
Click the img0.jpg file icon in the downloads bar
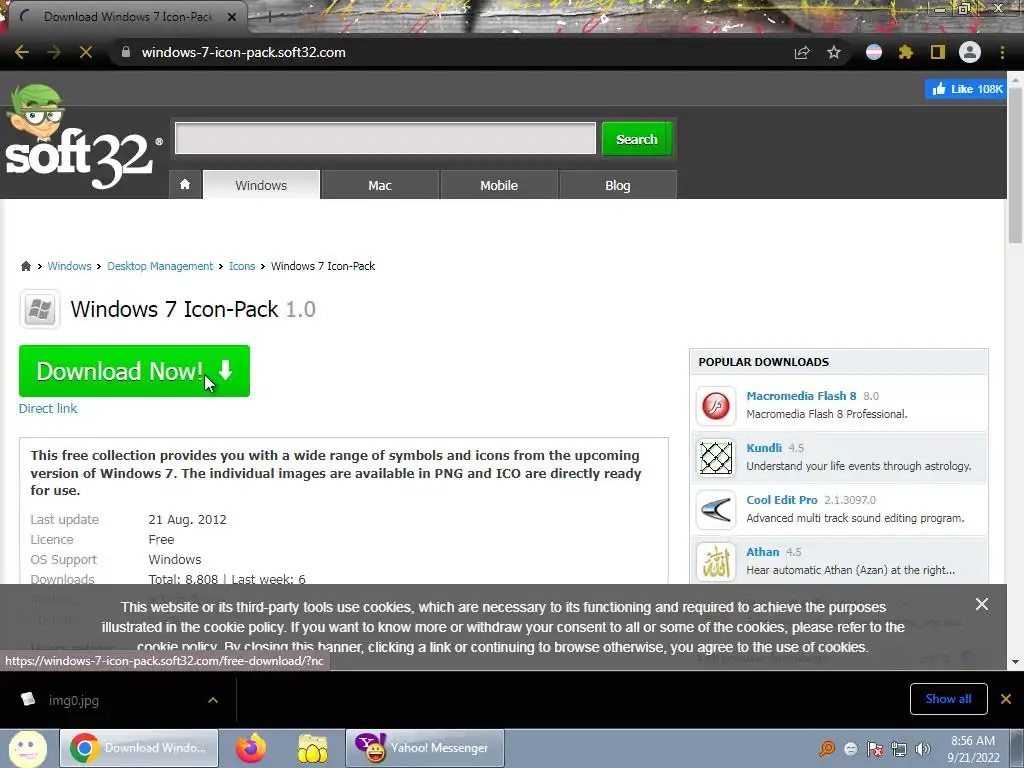tap(28, 699)
